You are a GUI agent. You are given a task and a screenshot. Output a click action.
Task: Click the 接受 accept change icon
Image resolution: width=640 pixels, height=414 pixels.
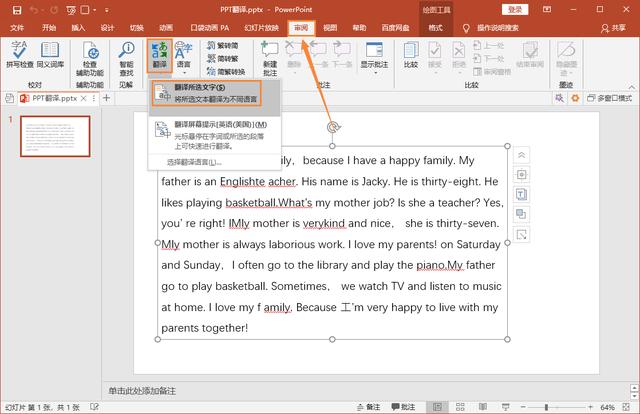coord(435,57)
